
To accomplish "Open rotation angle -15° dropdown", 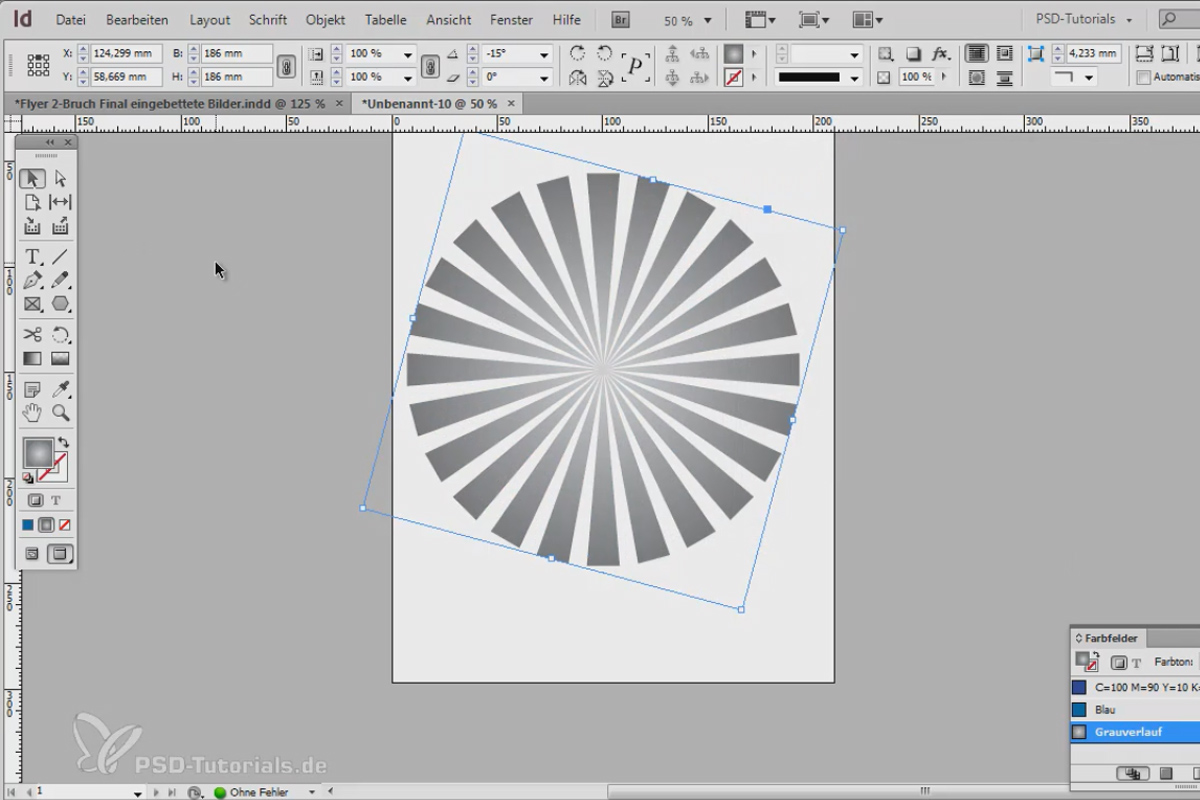I will (544, 55).
